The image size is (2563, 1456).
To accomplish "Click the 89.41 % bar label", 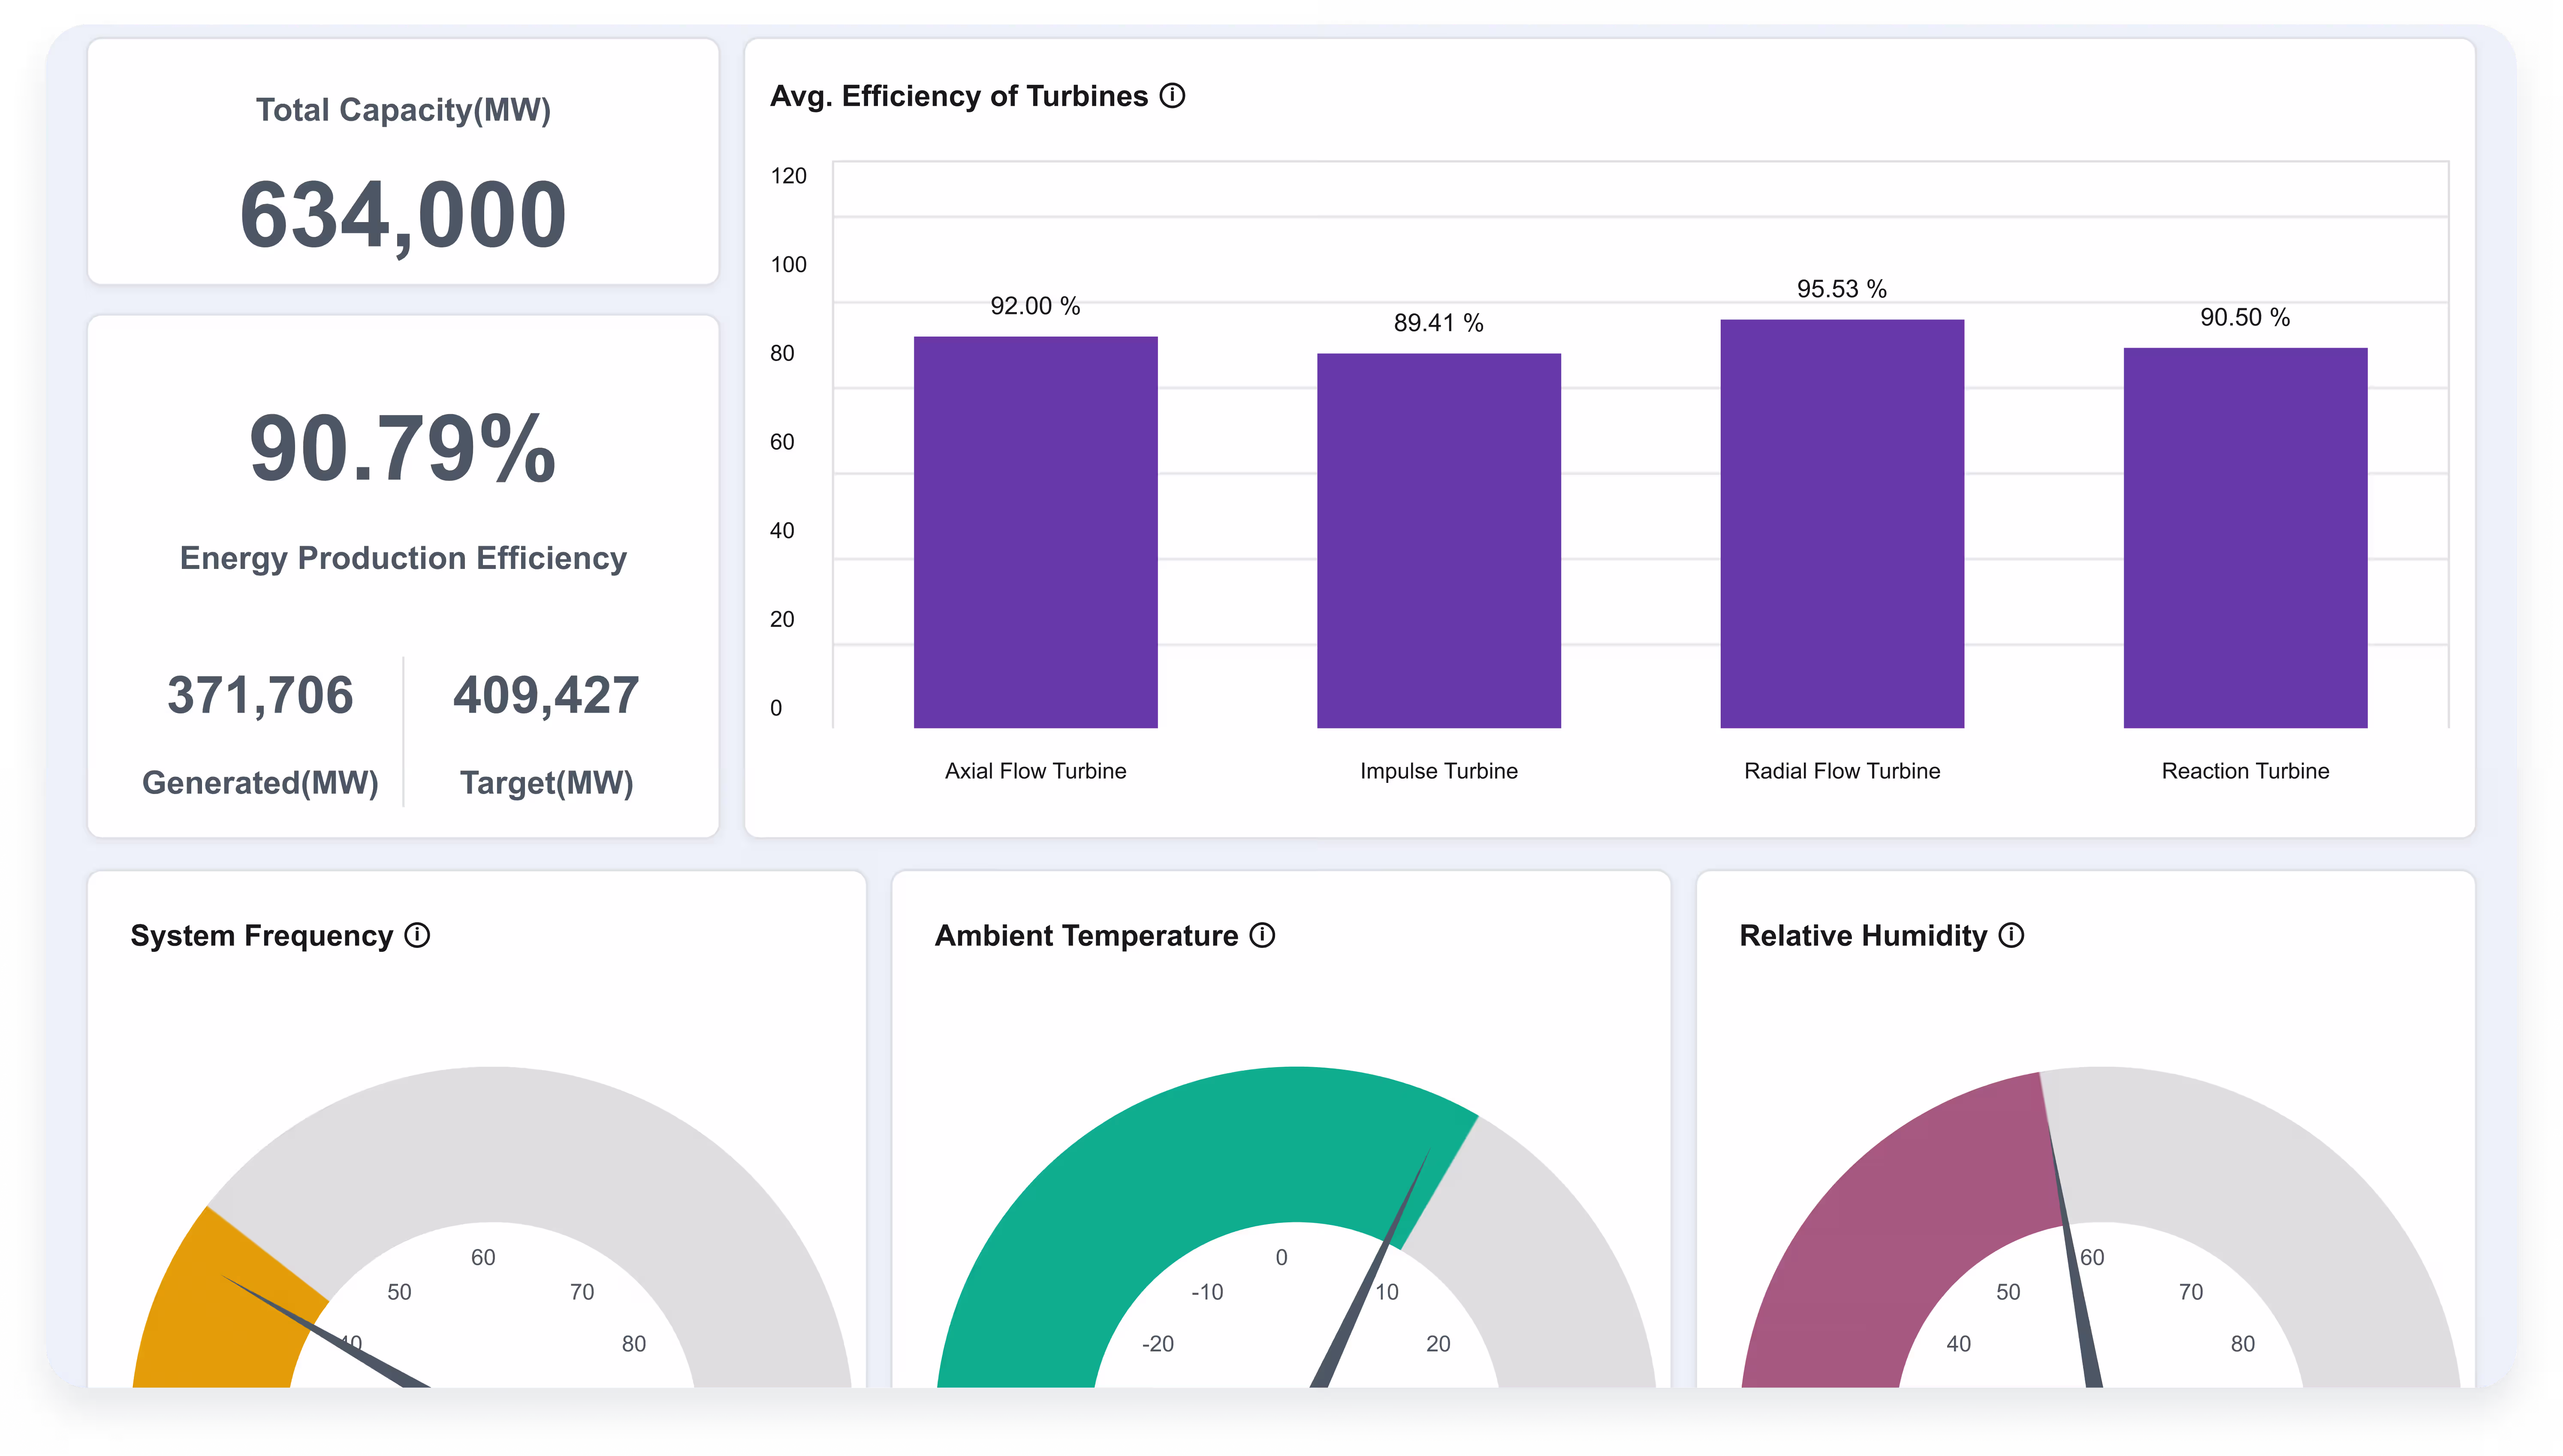I will coord(1438,323).
